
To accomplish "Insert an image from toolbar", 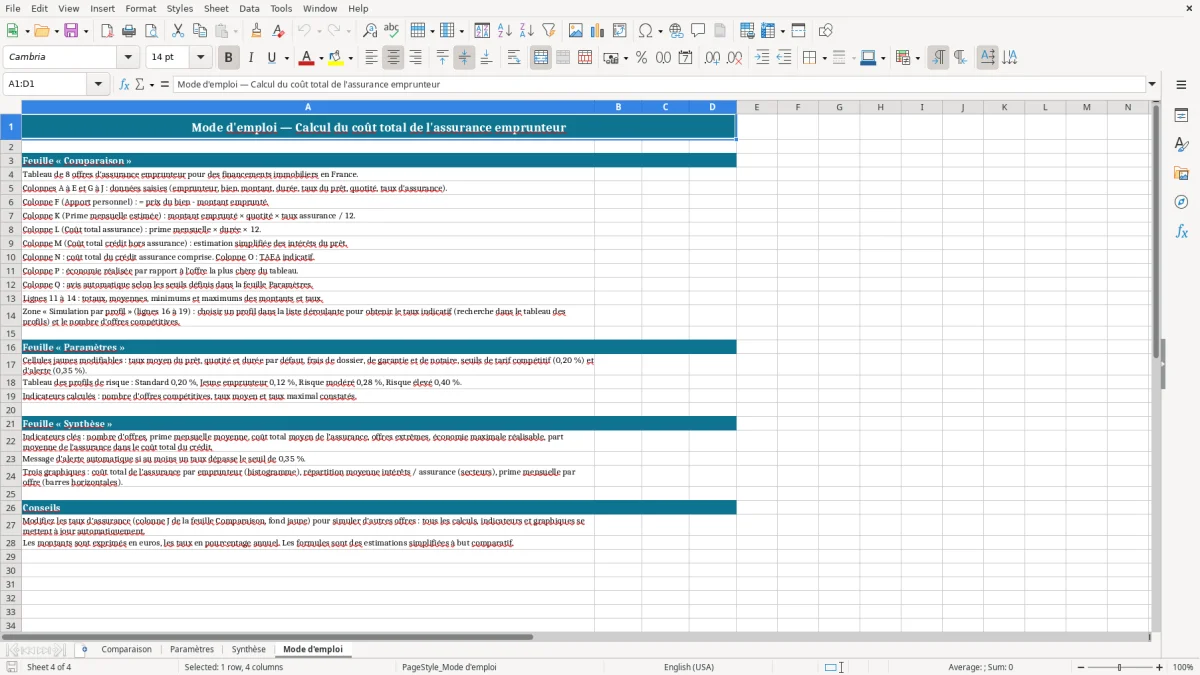I will click(x=576, y=31).
